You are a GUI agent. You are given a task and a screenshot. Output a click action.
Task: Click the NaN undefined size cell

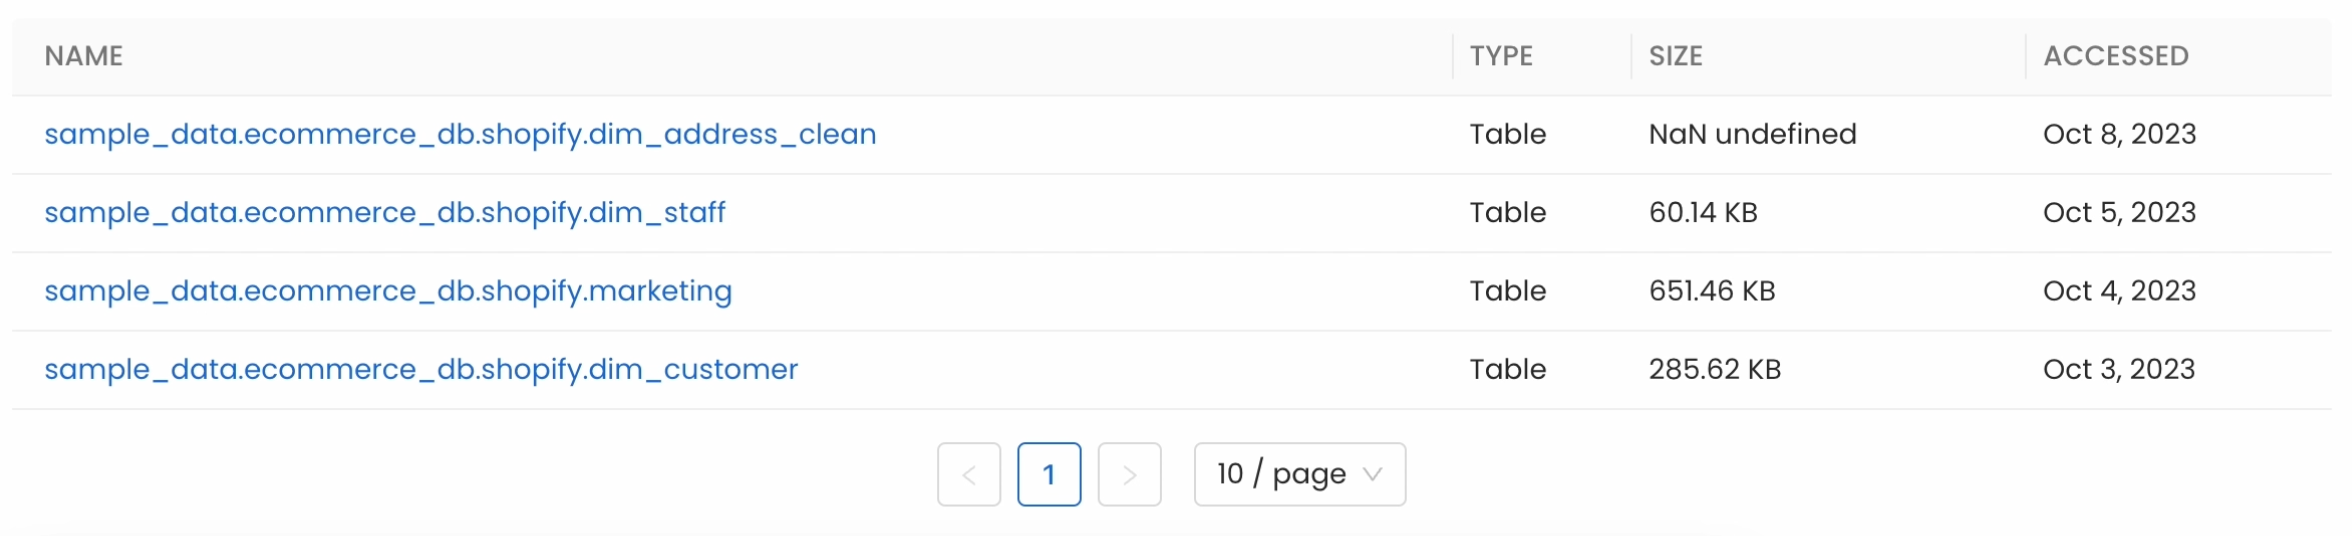pyautogui.click(x=1752, y=134)
